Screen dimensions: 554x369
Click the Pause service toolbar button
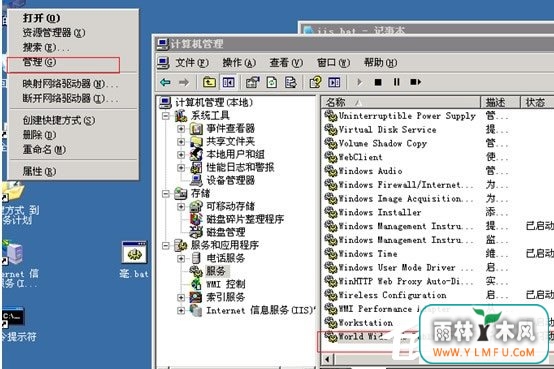pyautogui.click(x=397, y=82)
